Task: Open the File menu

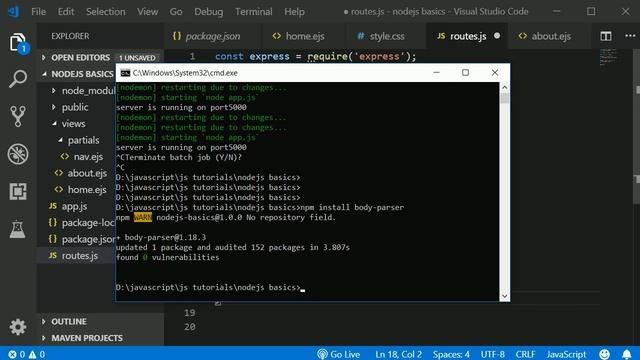Action: point(38,11)
